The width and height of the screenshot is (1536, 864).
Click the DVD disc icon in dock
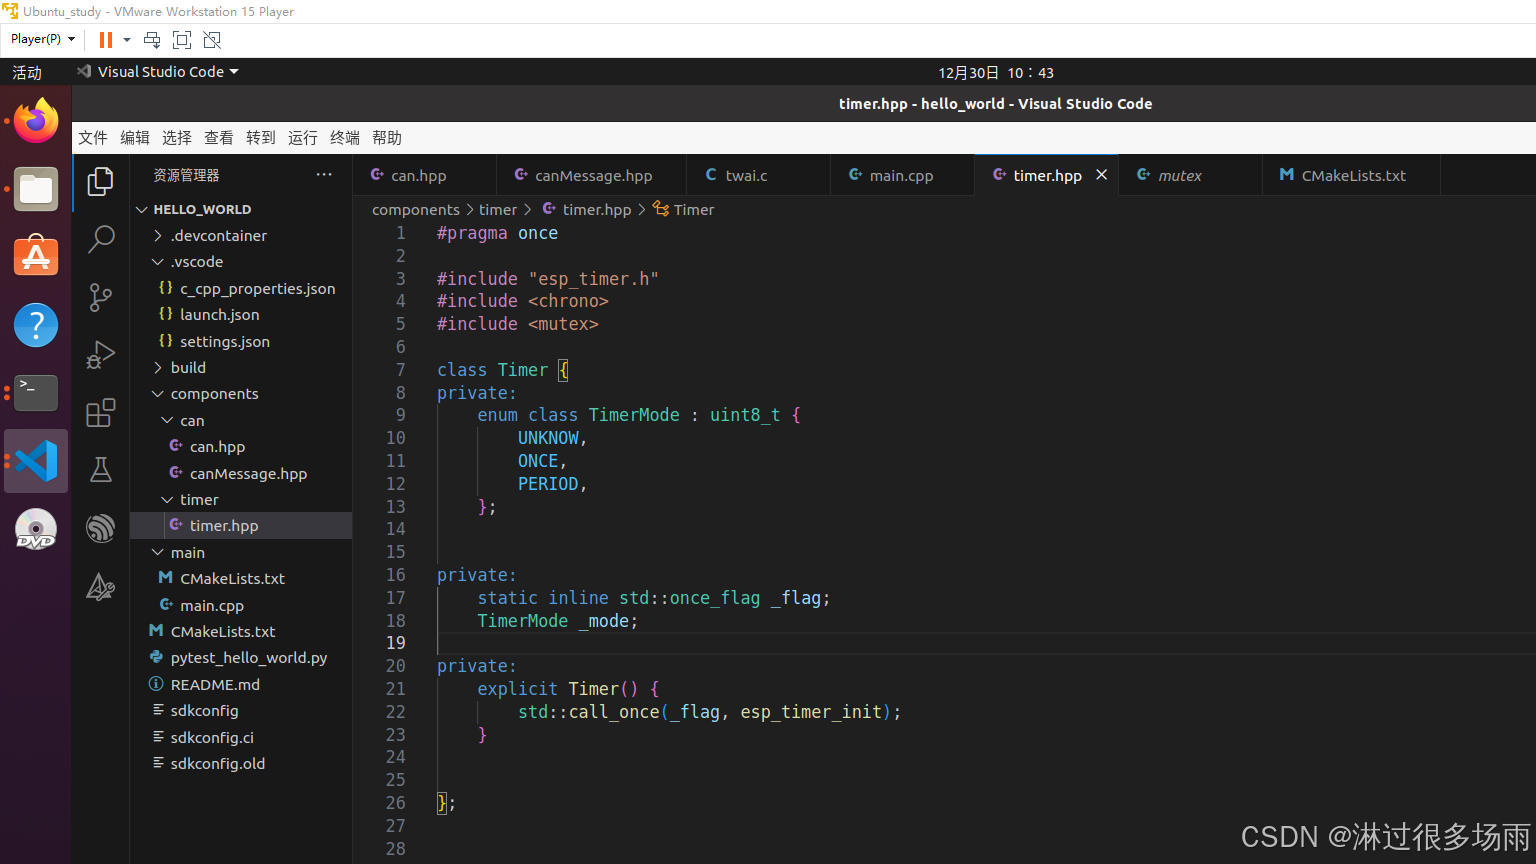click(x=36, y=529)
